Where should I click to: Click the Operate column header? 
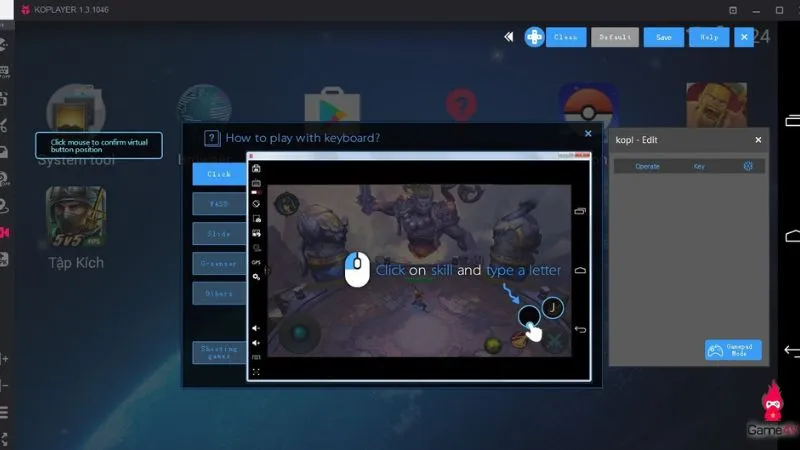(x=647, y=166)
